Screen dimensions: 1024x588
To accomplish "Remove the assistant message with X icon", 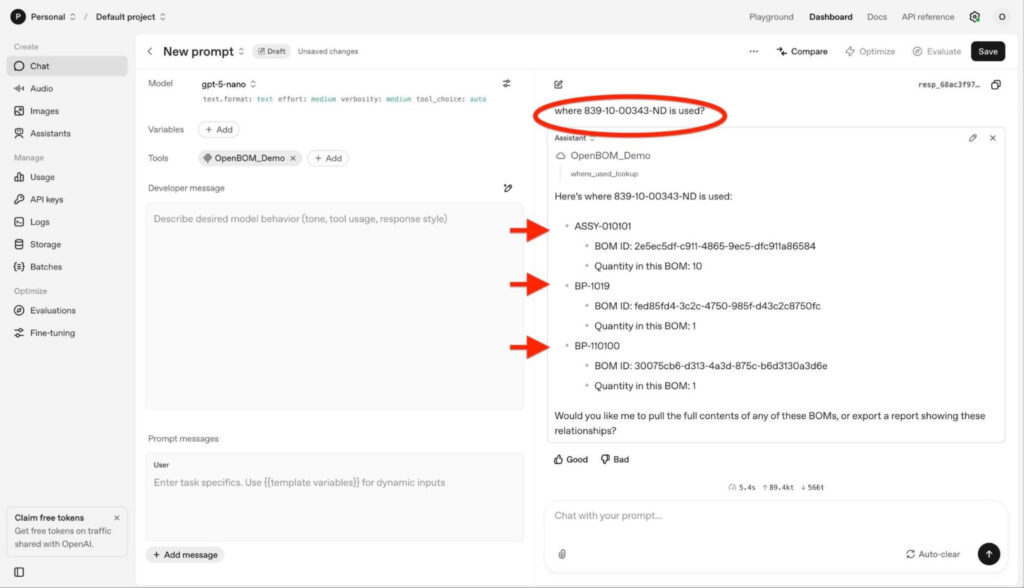I will tap(993, 139).
